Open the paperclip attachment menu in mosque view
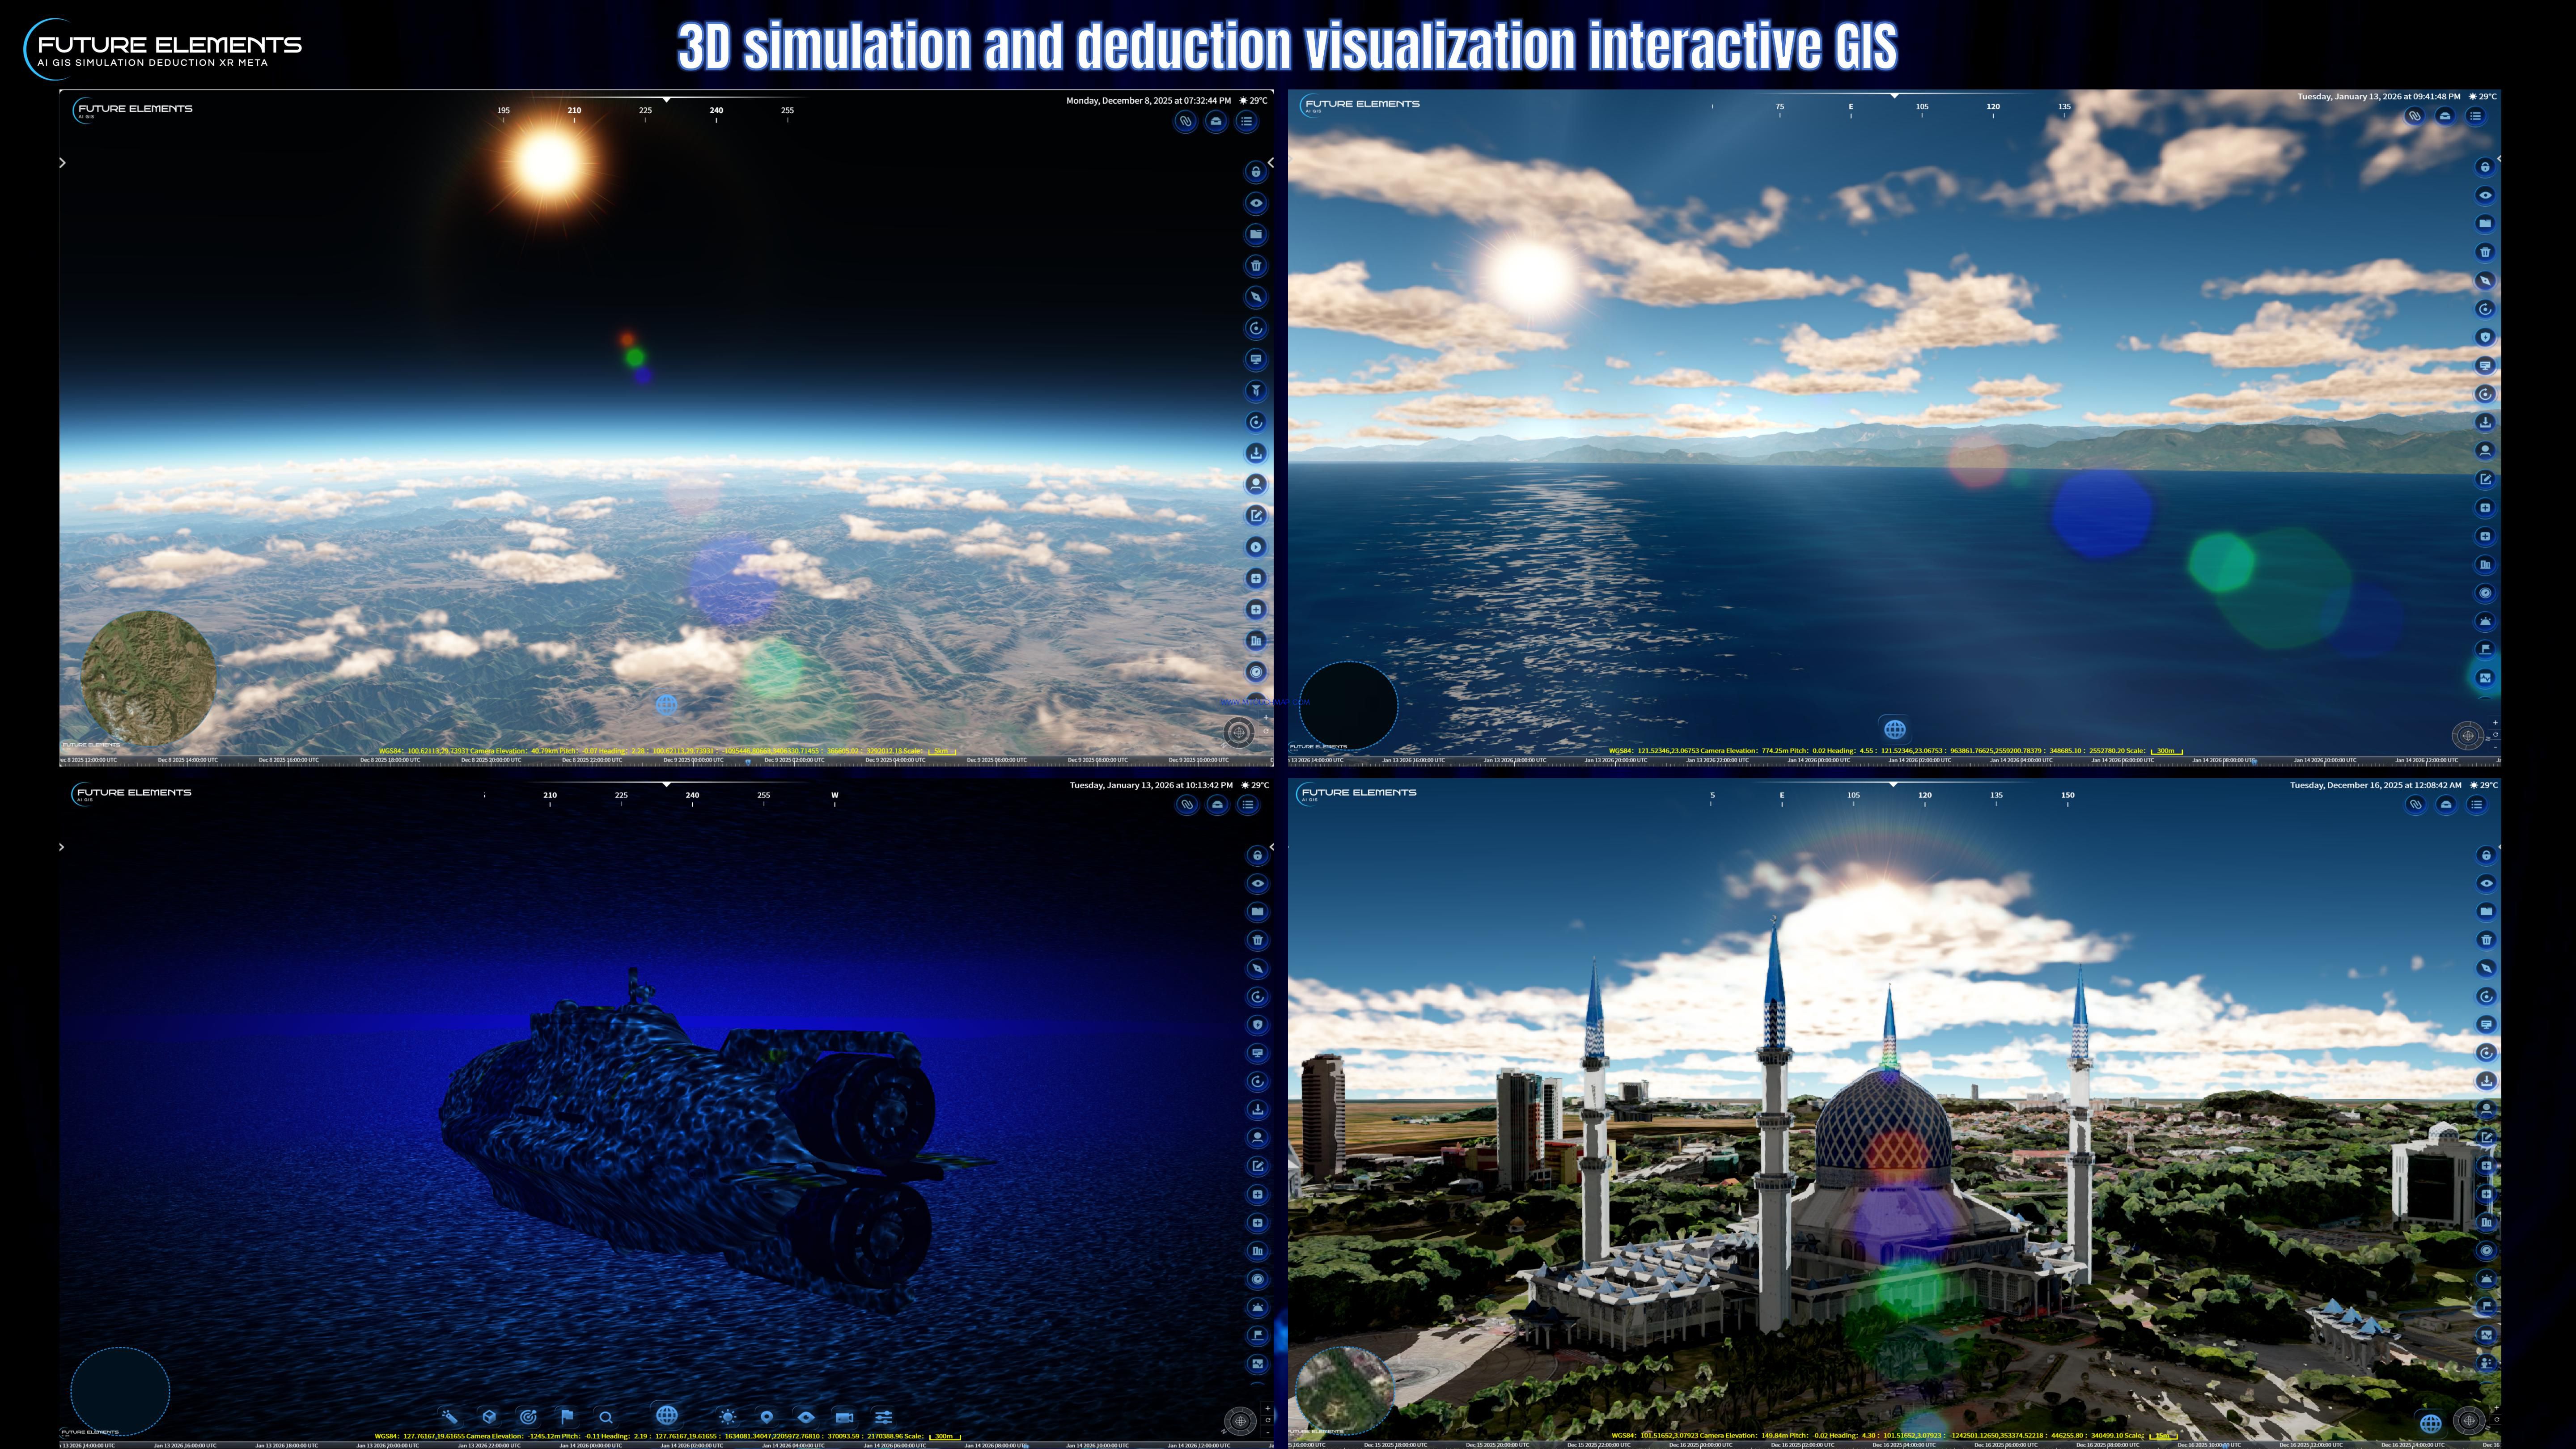2576x1449 pixels. [x=2415, y=804]
